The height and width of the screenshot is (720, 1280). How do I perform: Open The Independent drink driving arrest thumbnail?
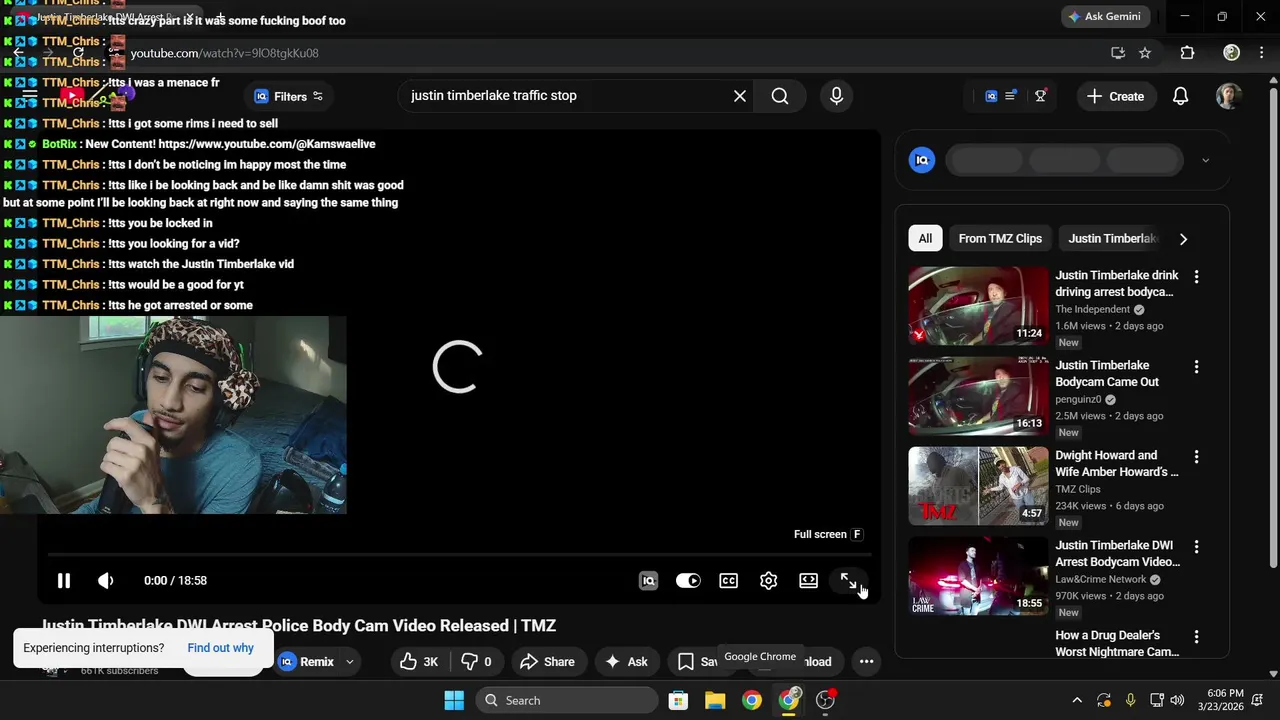(x=978, y=306)
